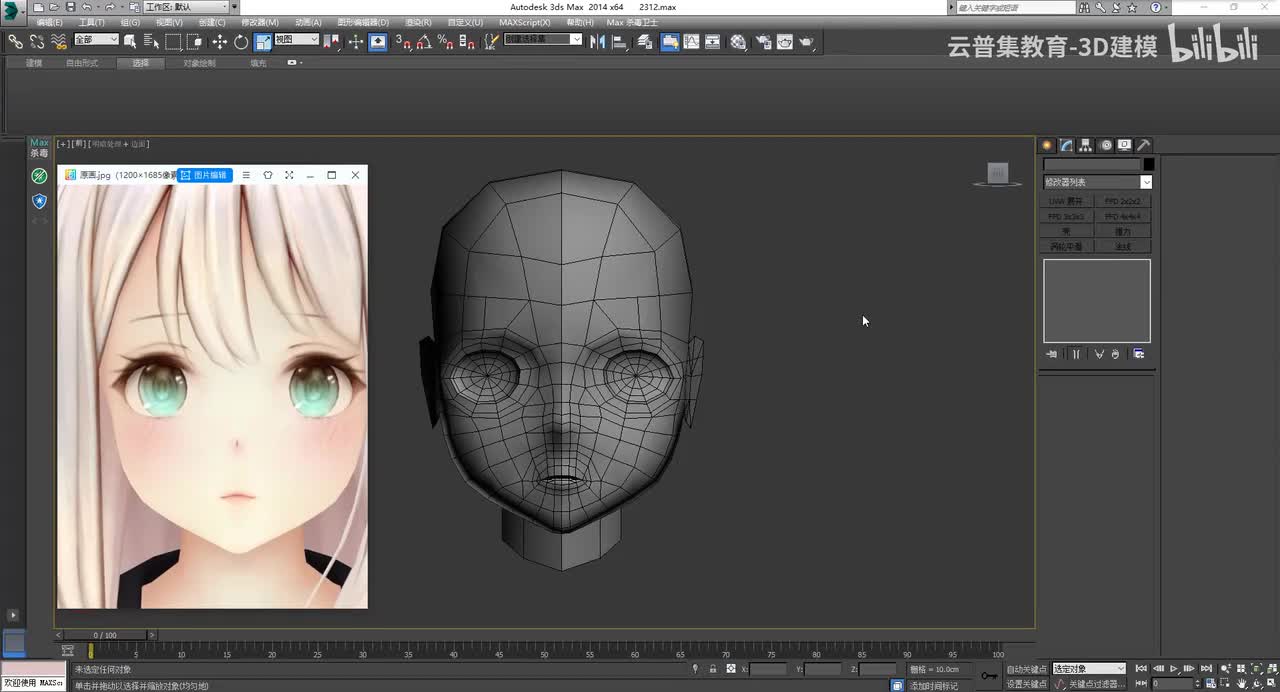Viewport: 1280px width, 692px height.
Task: Click the Mirror tool icon
Action: (597, 42)
